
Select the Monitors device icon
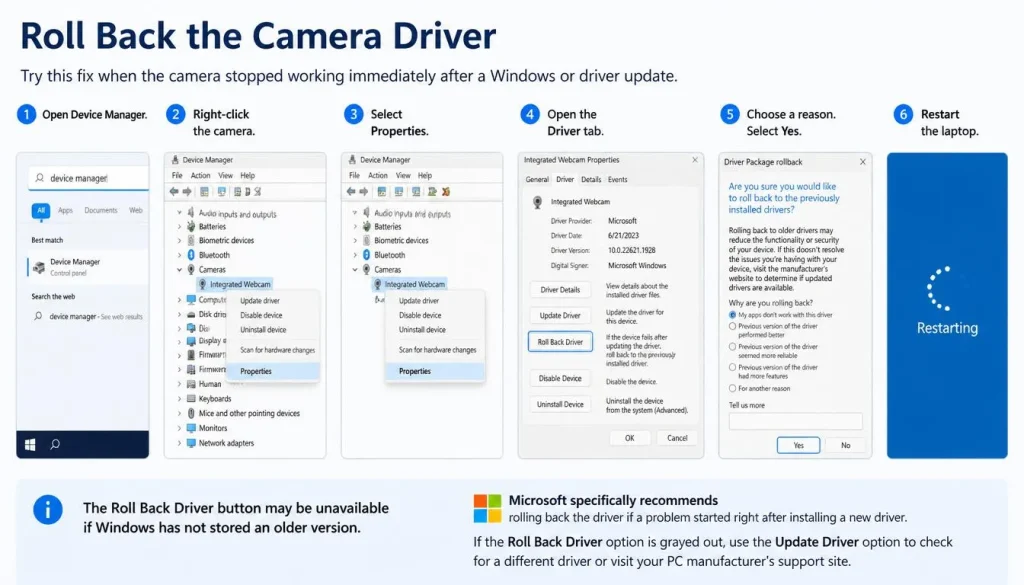(191, 428)
